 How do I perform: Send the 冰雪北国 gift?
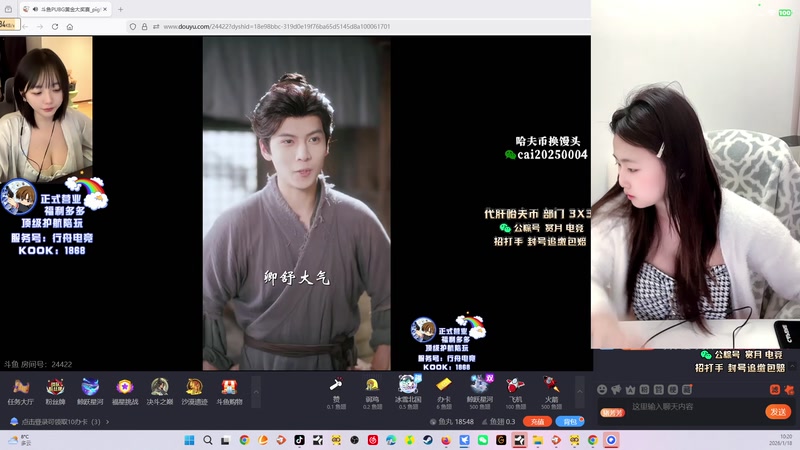[x=408, y=393]
